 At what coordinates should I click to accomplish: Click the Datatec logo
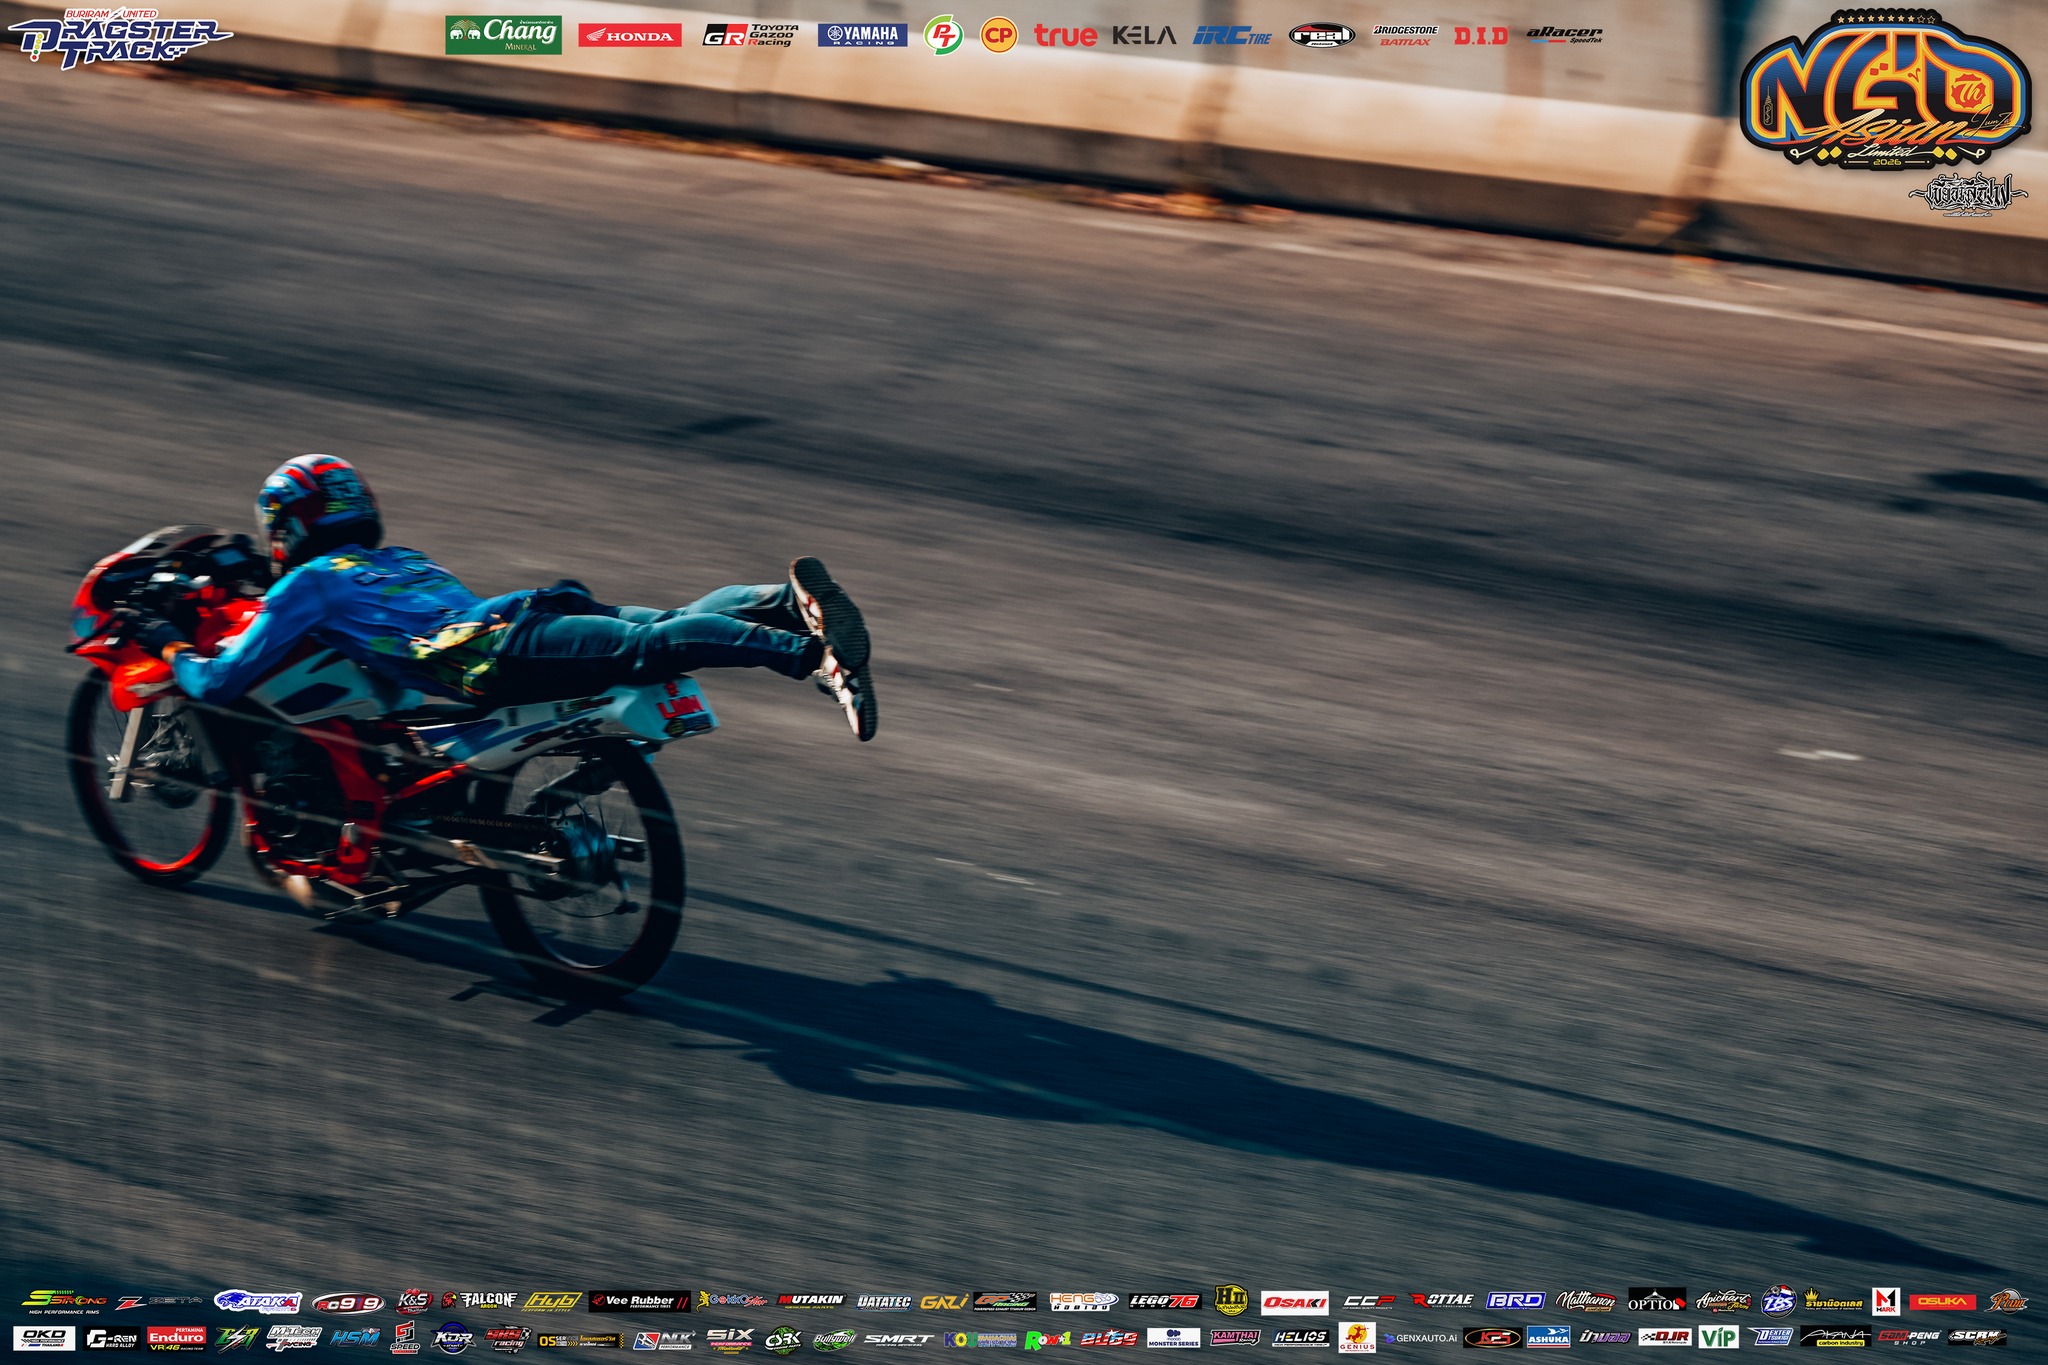point(884,1302)
